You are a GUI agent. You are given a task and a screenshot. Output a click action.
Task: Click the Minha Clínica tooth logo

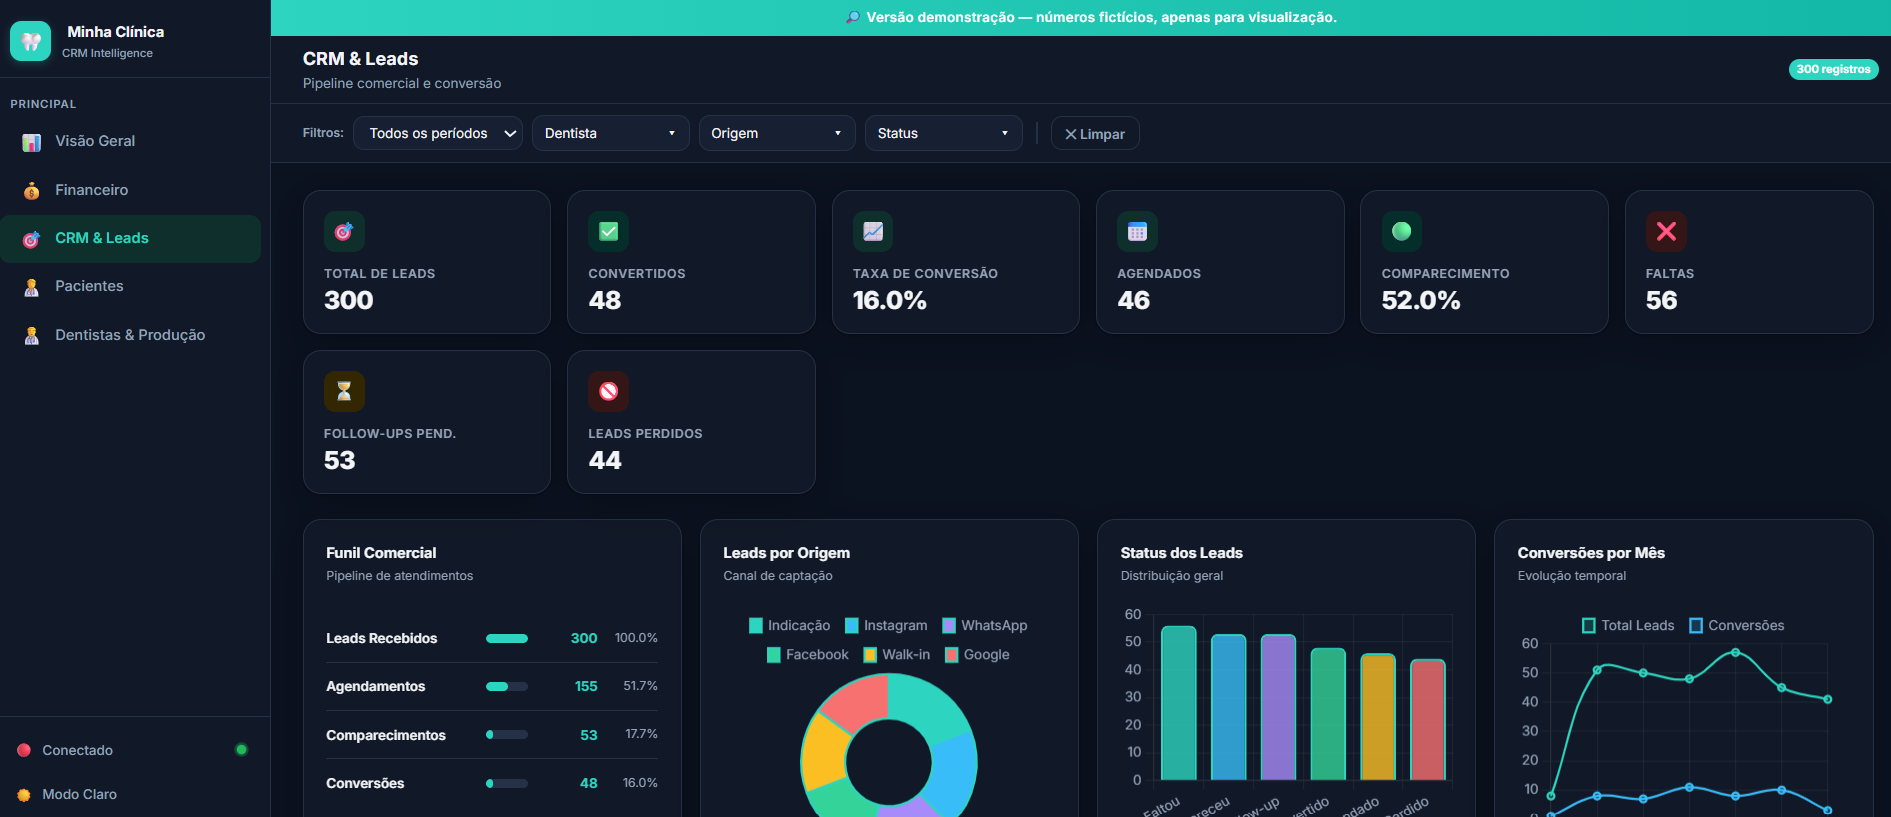pos(30,41)
